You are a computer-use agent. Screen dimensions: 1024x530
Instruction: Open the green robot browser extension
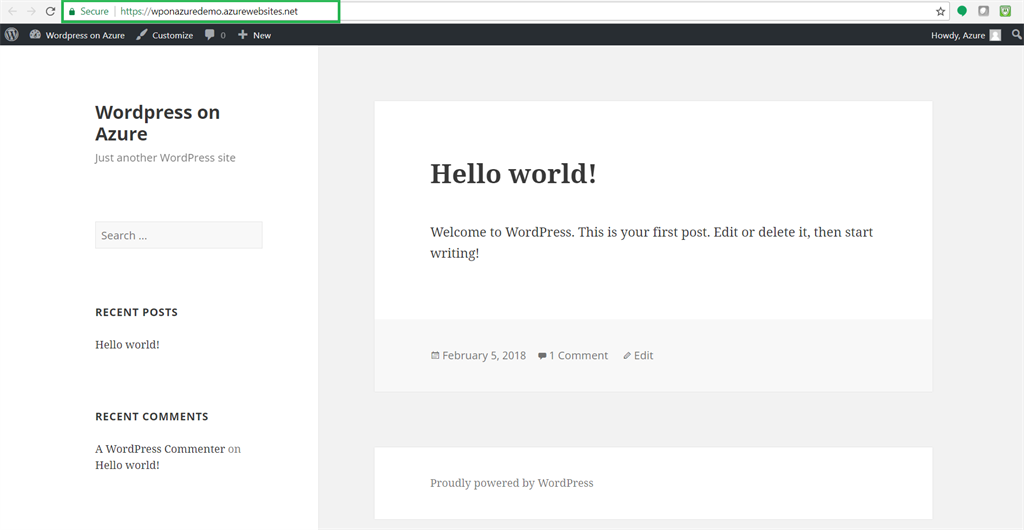pyautogui.click(x=1005, y=10)
